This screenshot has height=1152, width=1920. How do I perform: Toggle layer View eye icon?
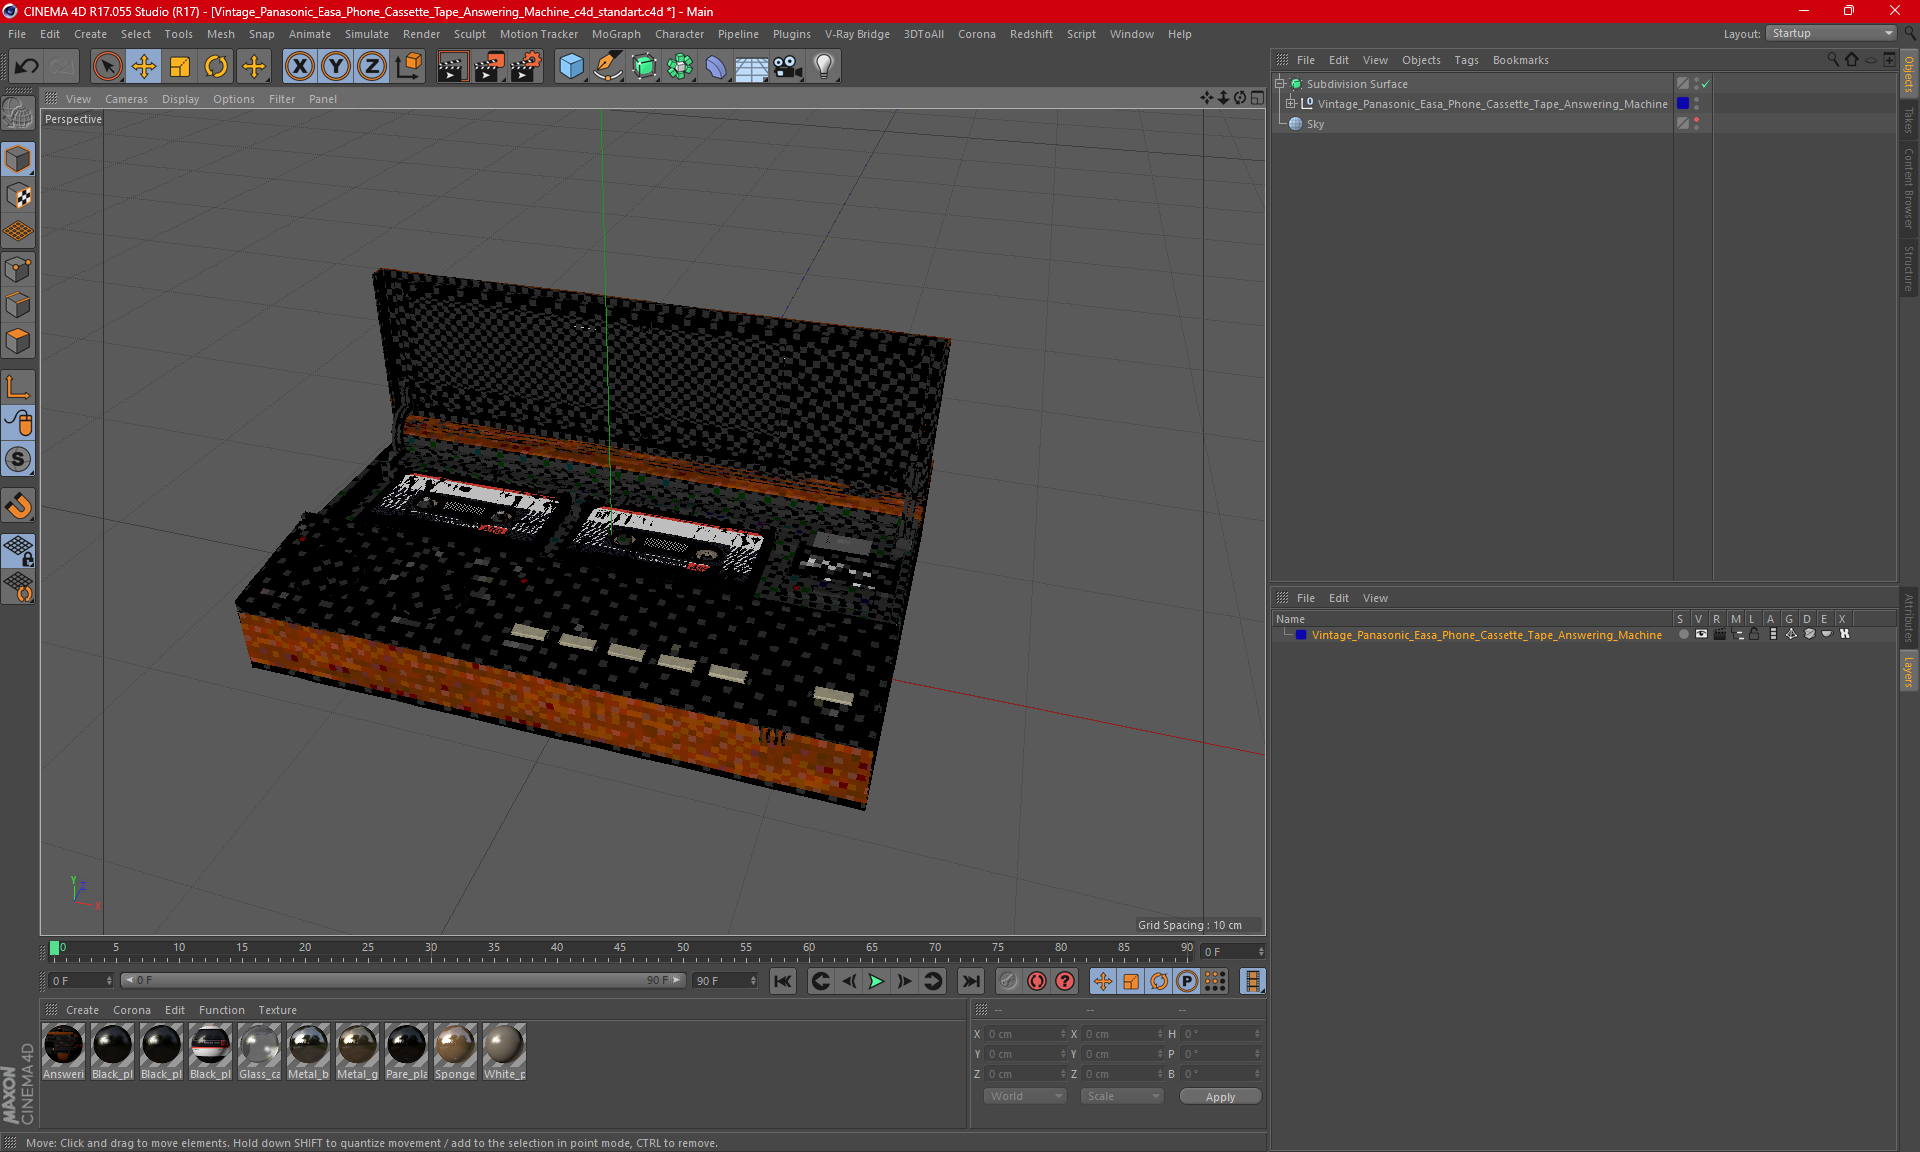coord(1701,634)
